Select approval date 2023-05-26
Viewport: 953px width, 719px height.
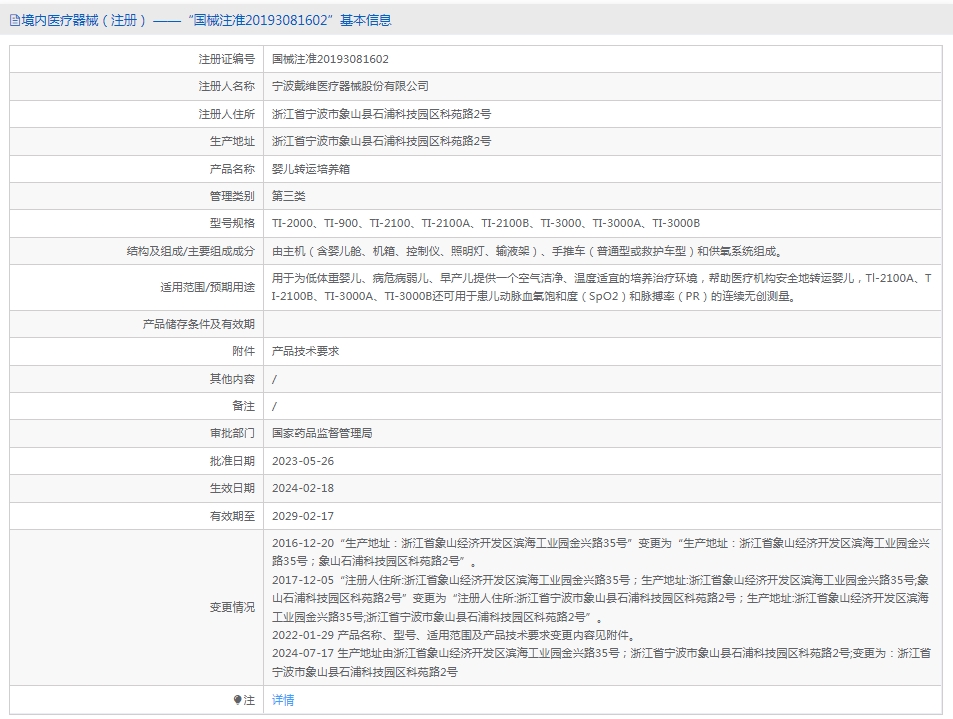pos(303,461)
